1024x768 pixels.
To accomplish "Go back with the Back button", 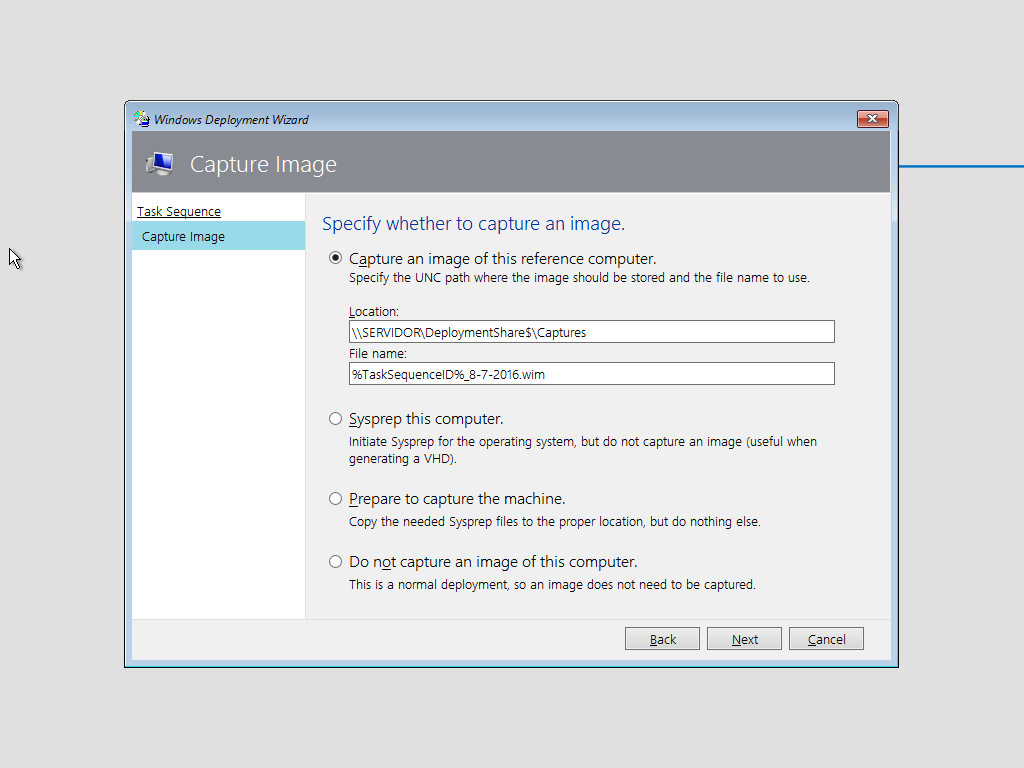I will [x=662, y=639].
